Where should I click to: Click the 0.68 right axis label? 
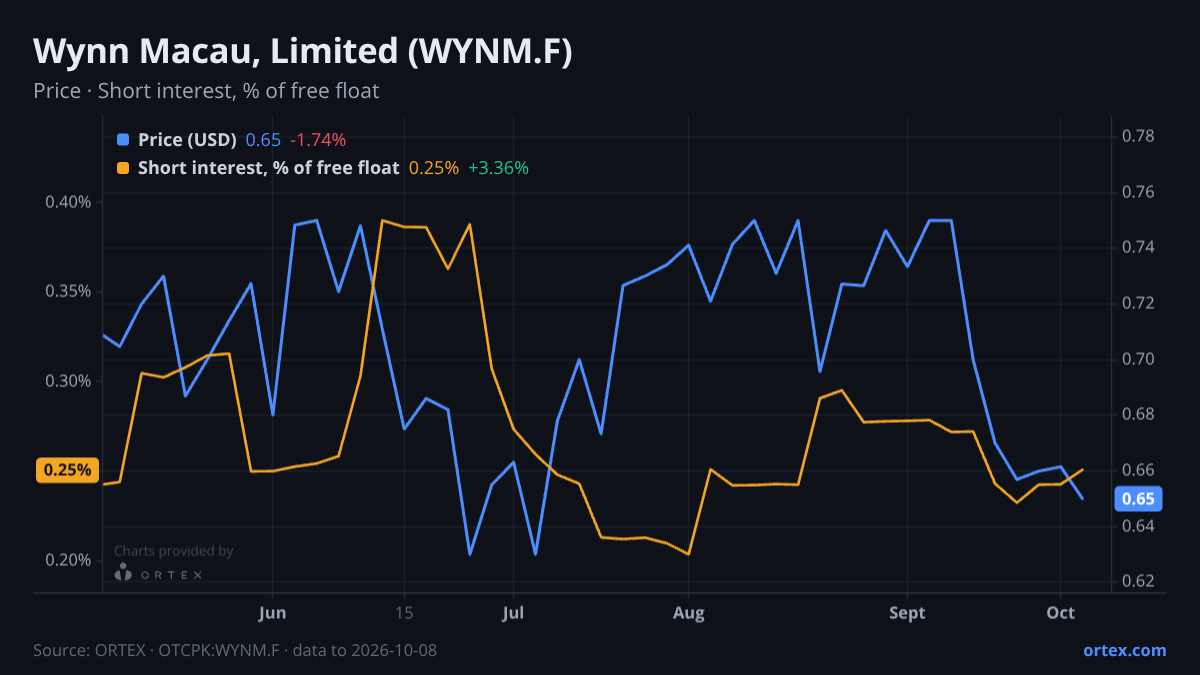click(x=1139, y=414)
